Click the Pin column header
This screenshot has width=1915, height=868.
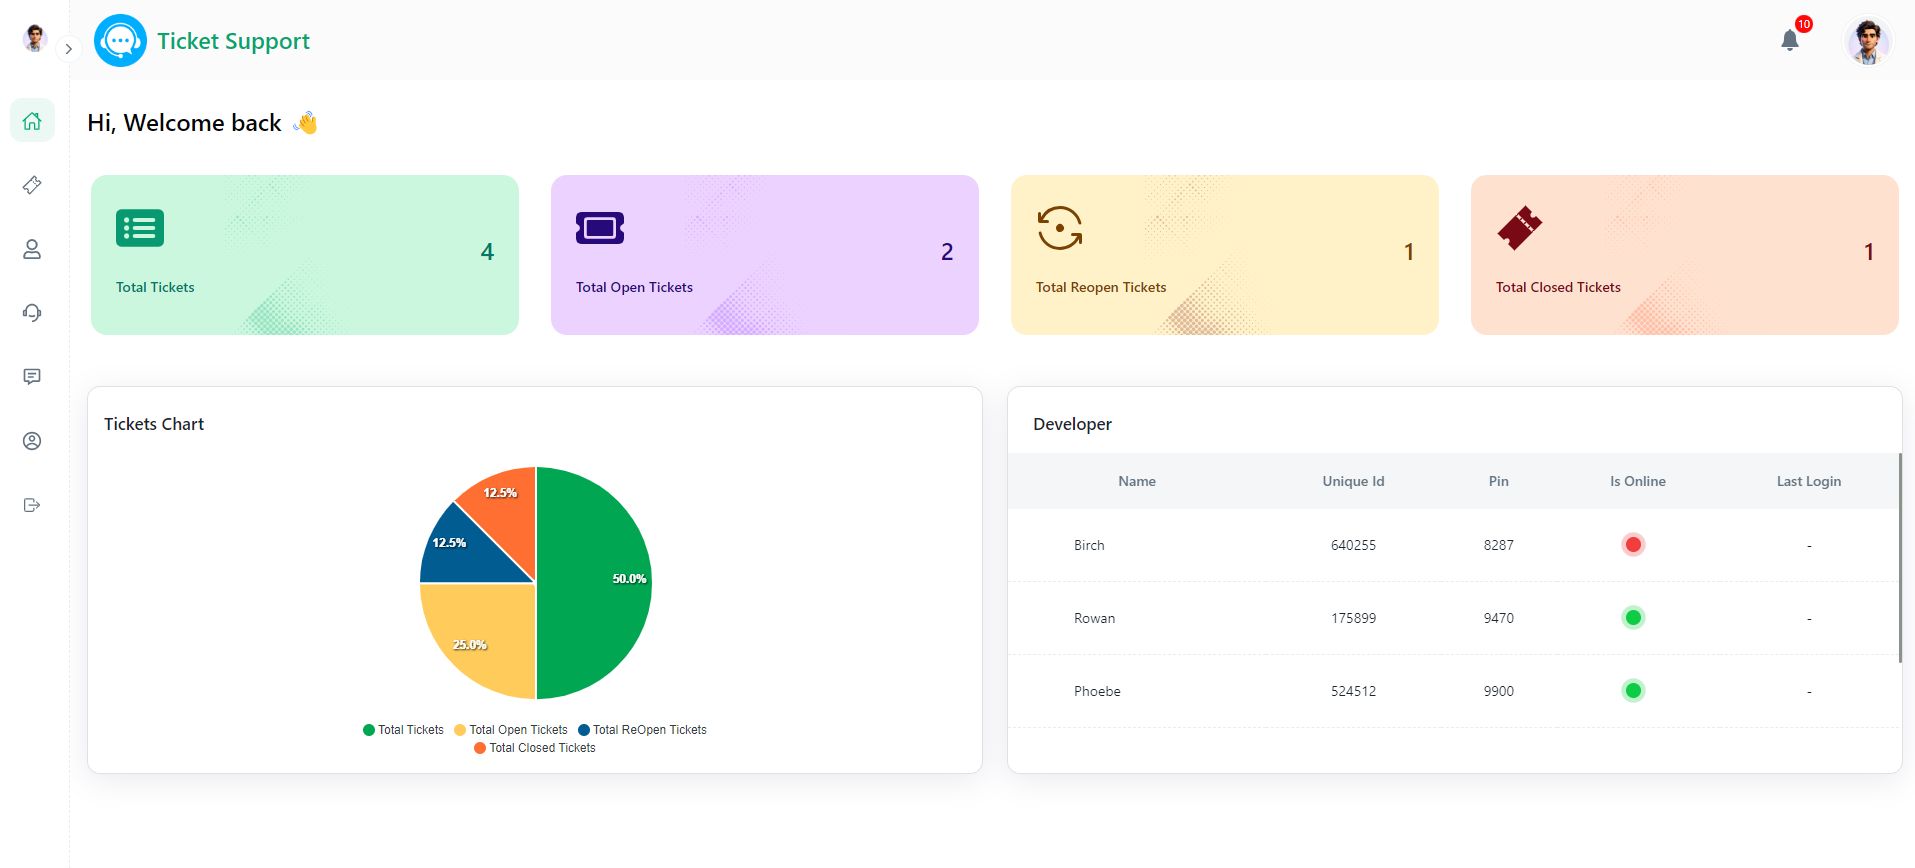coord(1498,481)
